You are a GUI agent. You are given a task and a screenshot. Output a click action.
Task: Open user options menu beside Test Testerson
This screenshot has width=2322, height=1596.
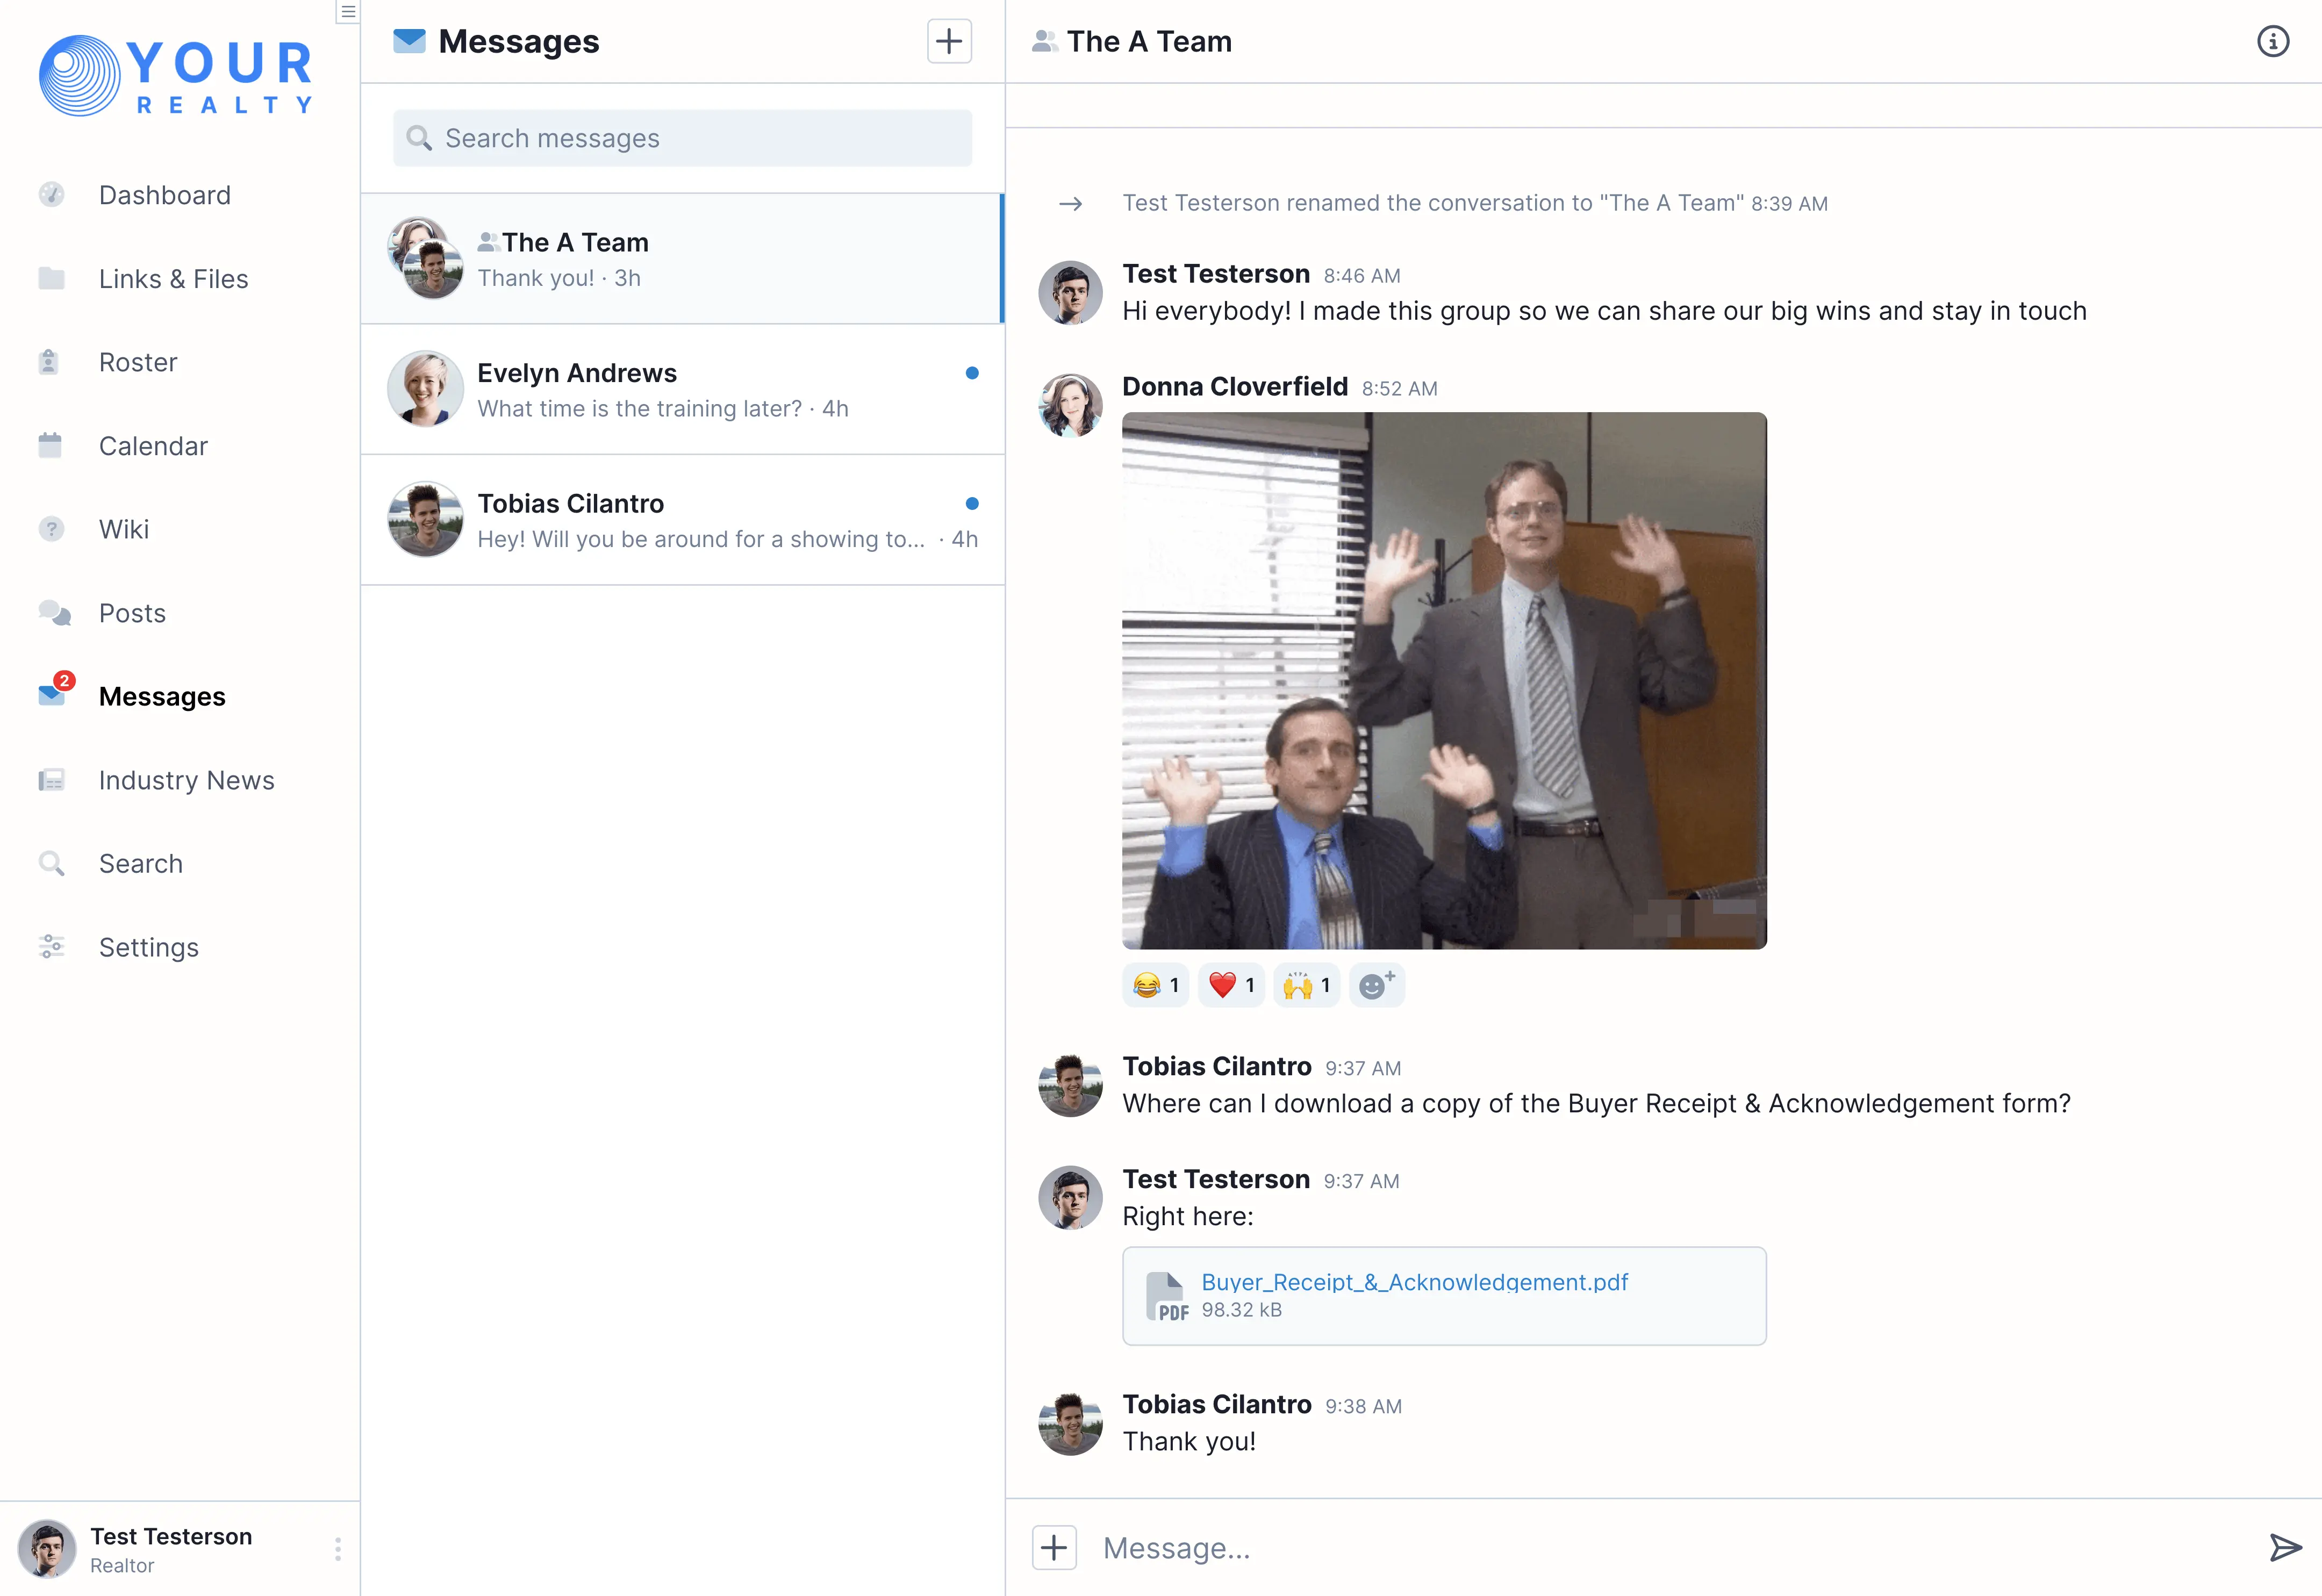pyautogui.click(x=338, y=1548)
